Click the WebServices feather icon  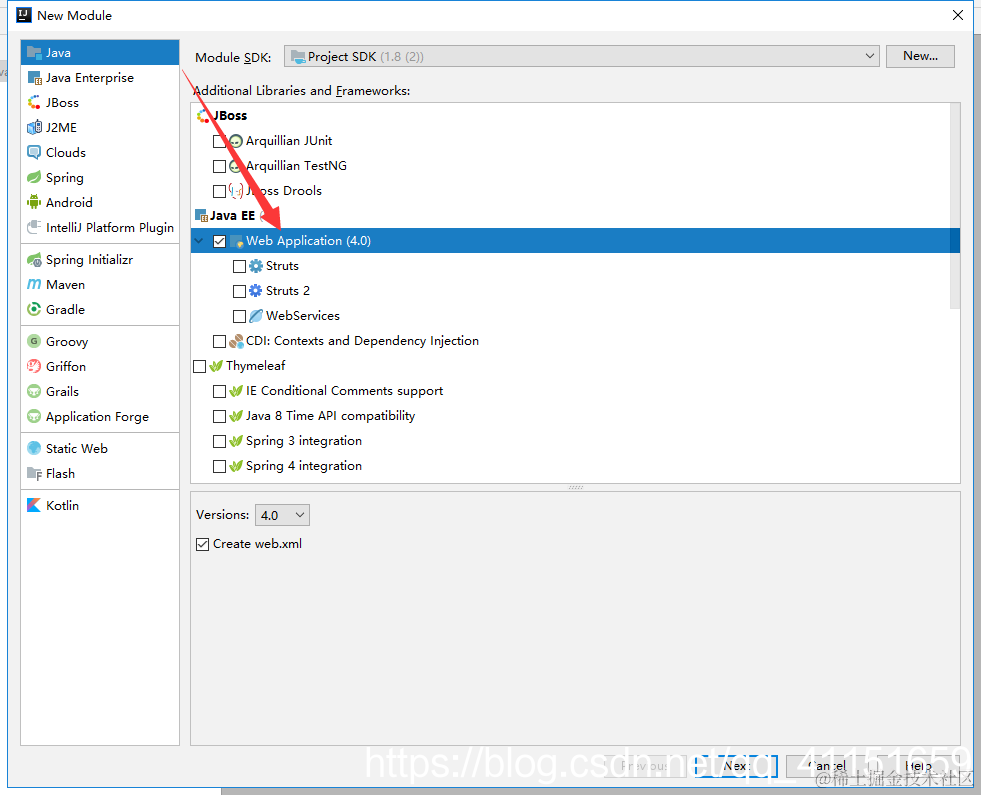(255, 316)
